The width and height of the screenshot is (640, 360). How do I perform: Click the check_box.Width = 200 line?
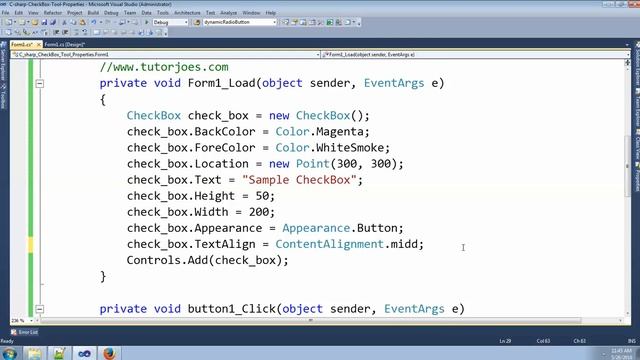coord(201,212)
